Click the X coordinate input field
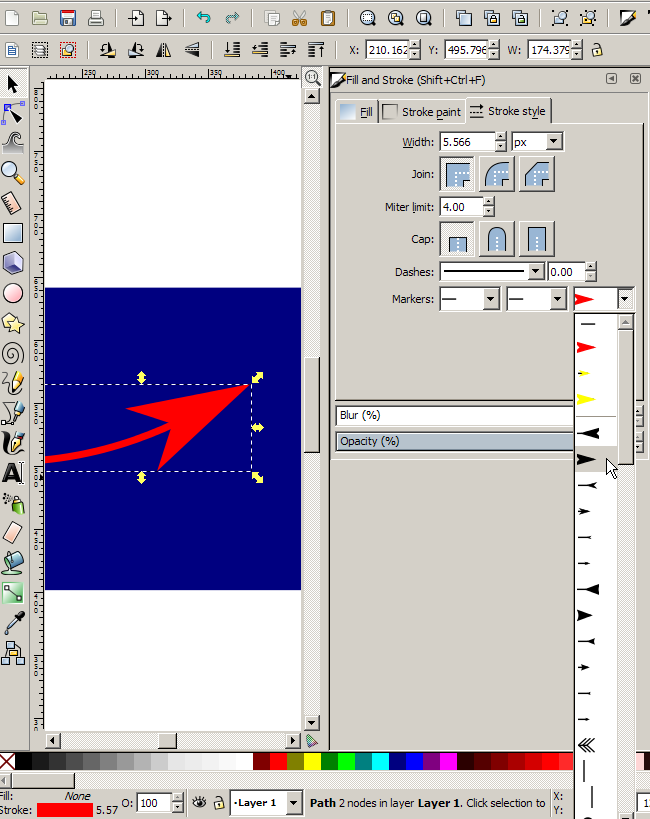Image resolution: width=650 pixels, height=819 pixels. pos(387,50)
